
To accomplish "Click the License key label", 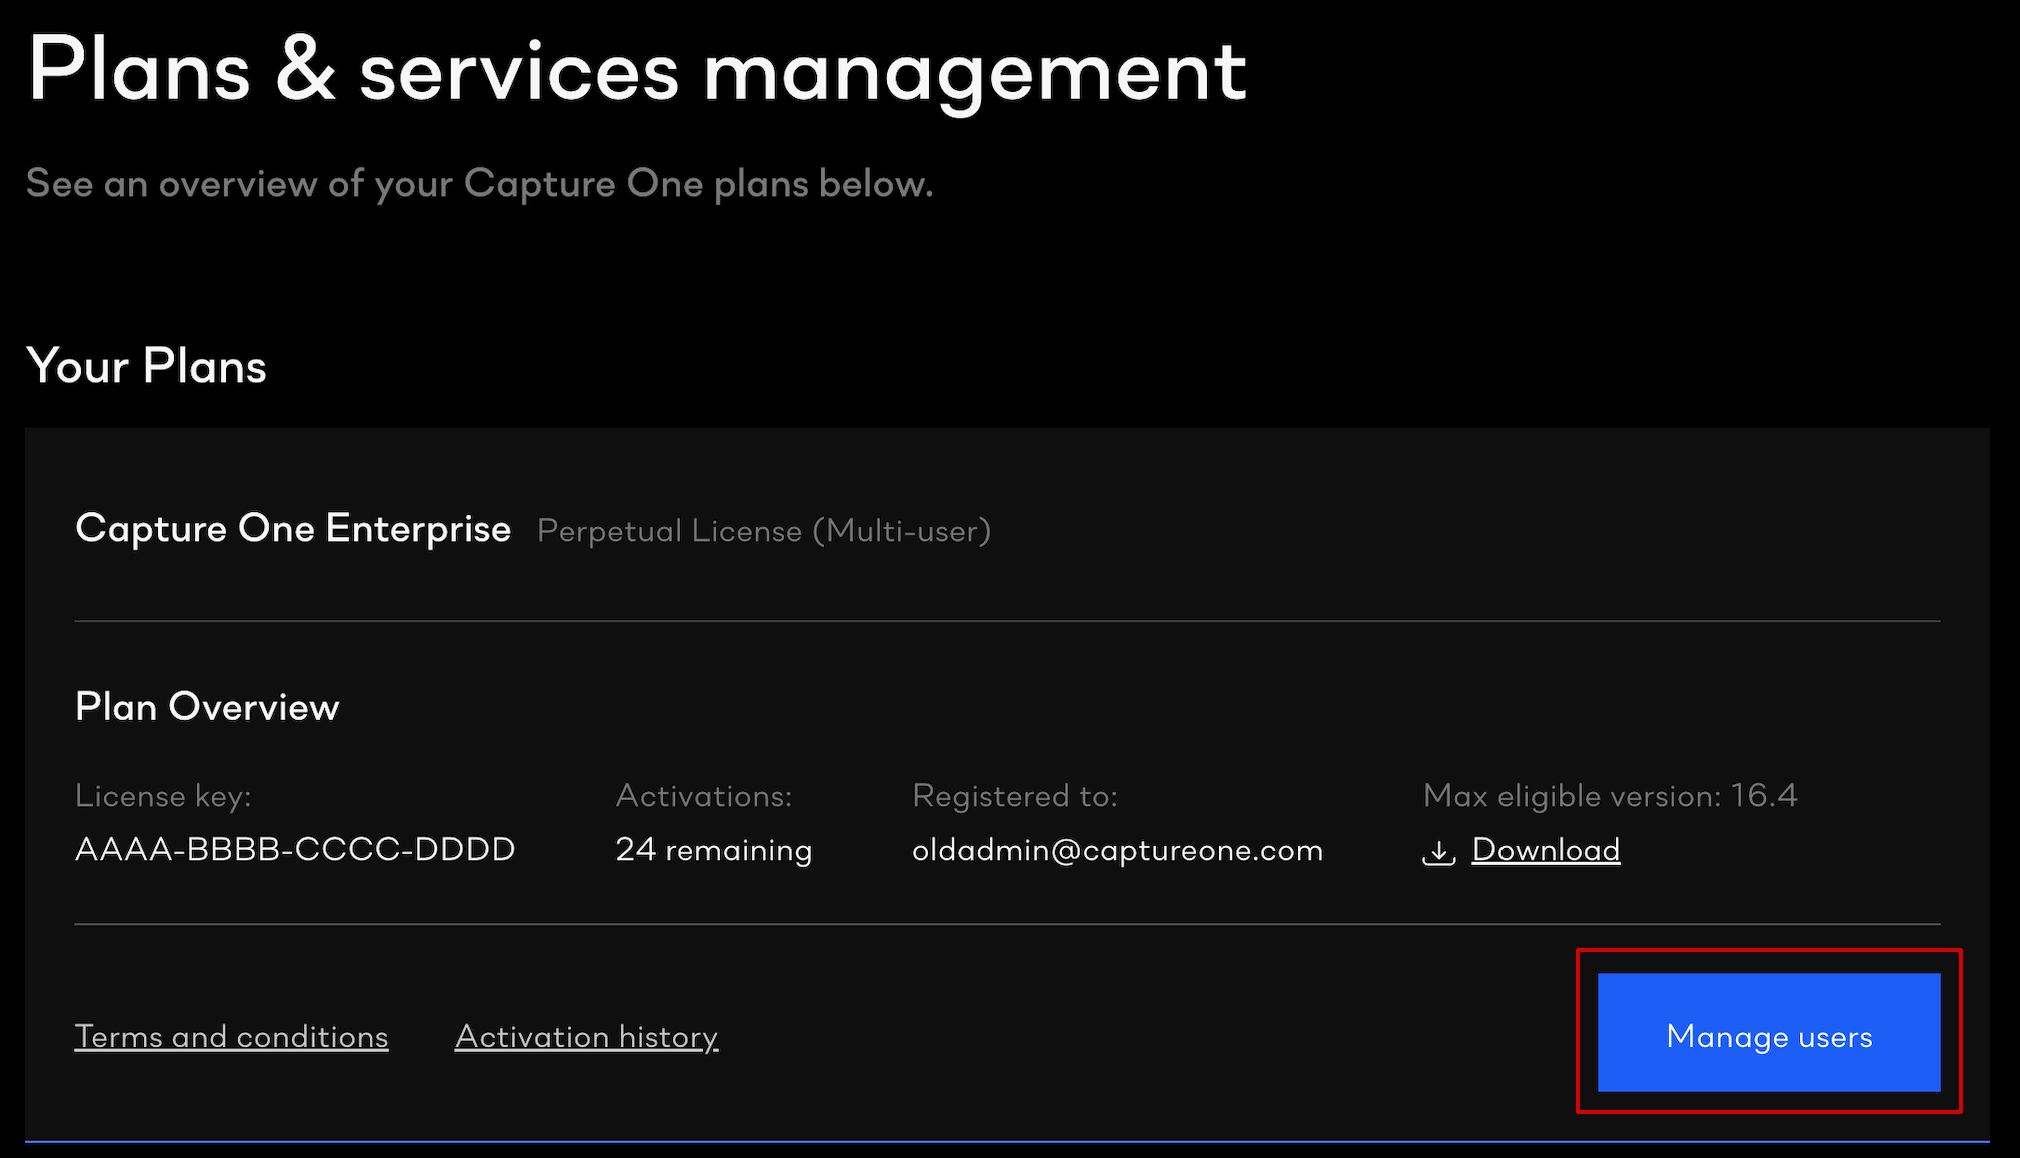I will click(x=163, y=795).
